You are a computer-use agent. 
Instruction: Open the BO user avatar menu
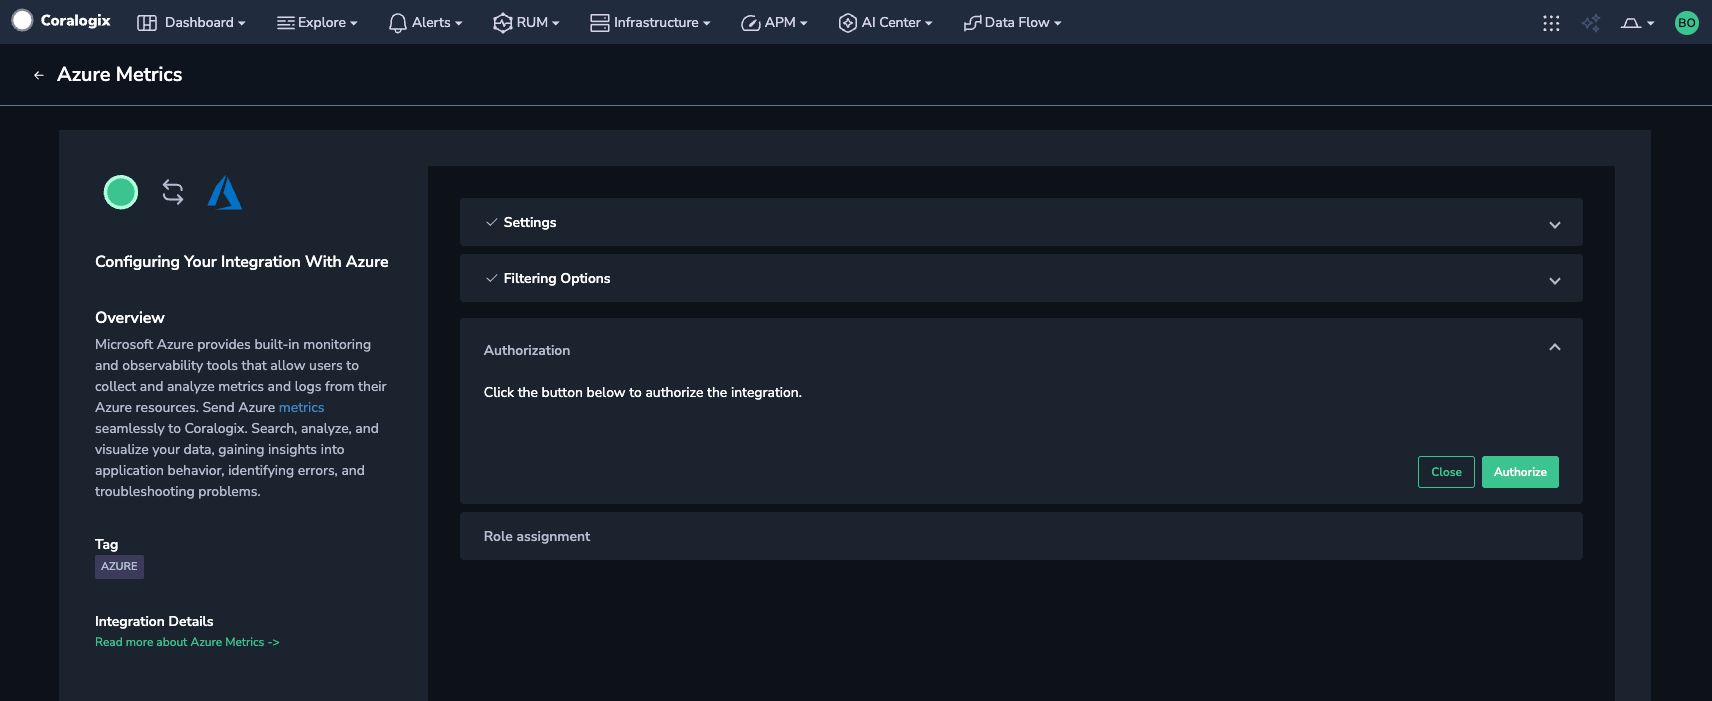pyautogui.click(x=1687, y=23)
